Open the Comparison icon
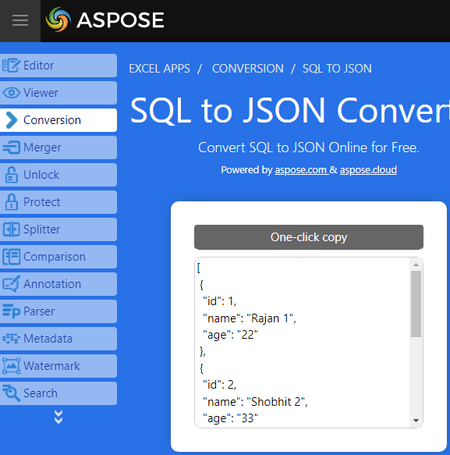Screen dimensions: 450x455 coord(11,257)
